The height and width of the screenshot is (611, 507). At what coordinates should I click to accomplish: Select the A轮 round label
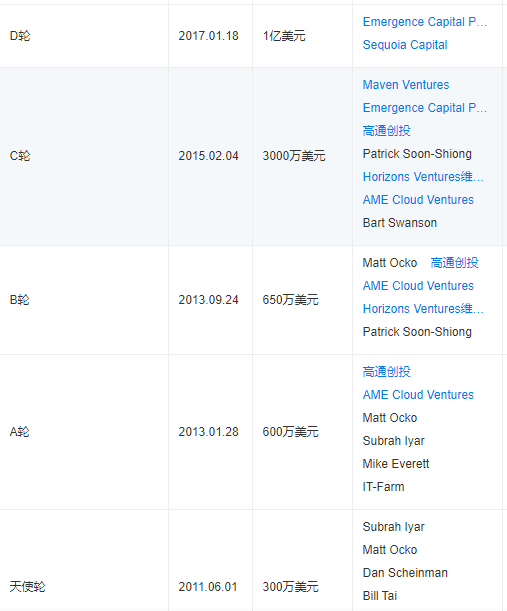point(19,432)
